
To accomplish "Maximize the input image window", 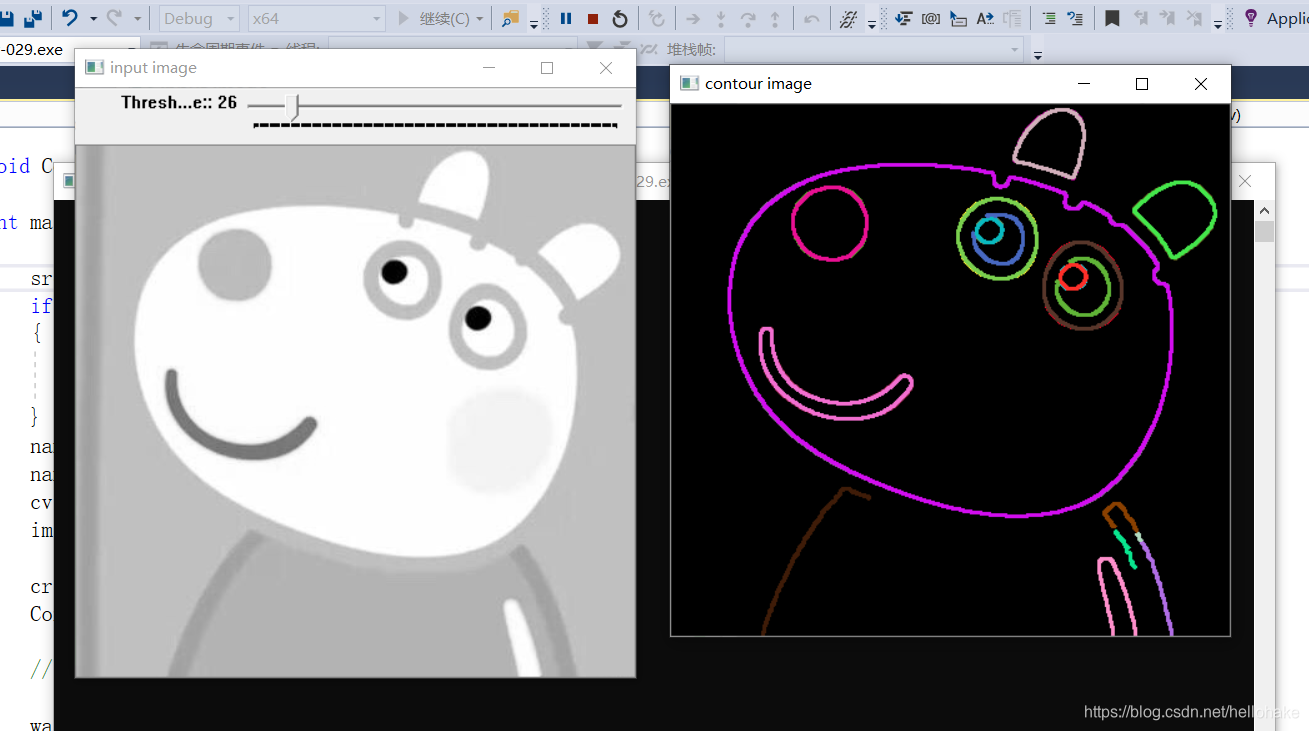I will tap(547, 68).
